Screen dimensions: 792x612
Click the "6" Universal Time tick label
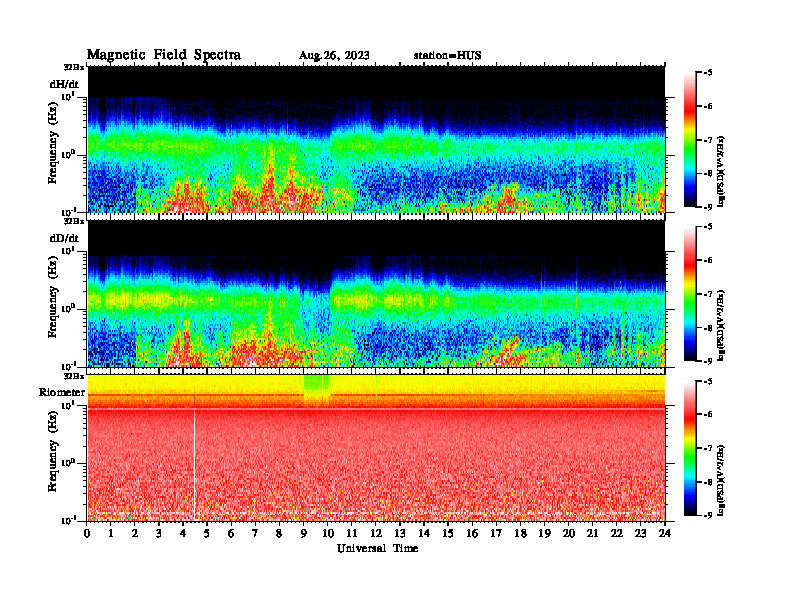231,534
